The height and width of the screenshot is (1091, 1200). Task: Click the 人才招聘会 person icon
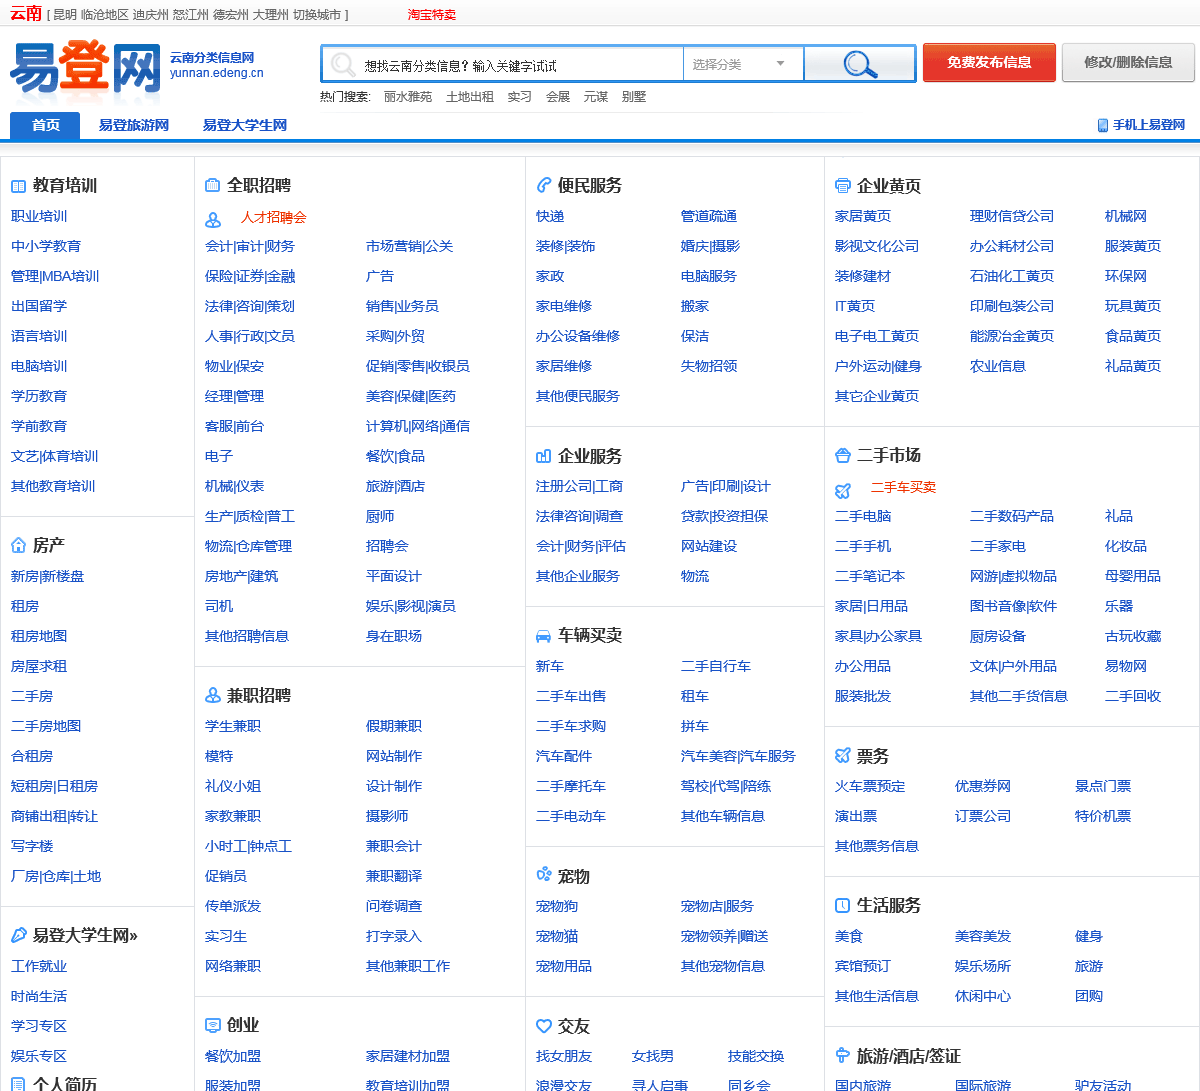(x=212, y=219)
